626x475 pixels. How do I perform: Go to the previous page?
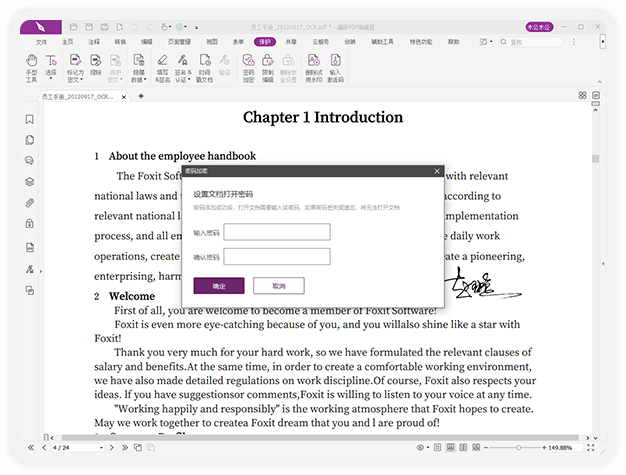(44, 448)
